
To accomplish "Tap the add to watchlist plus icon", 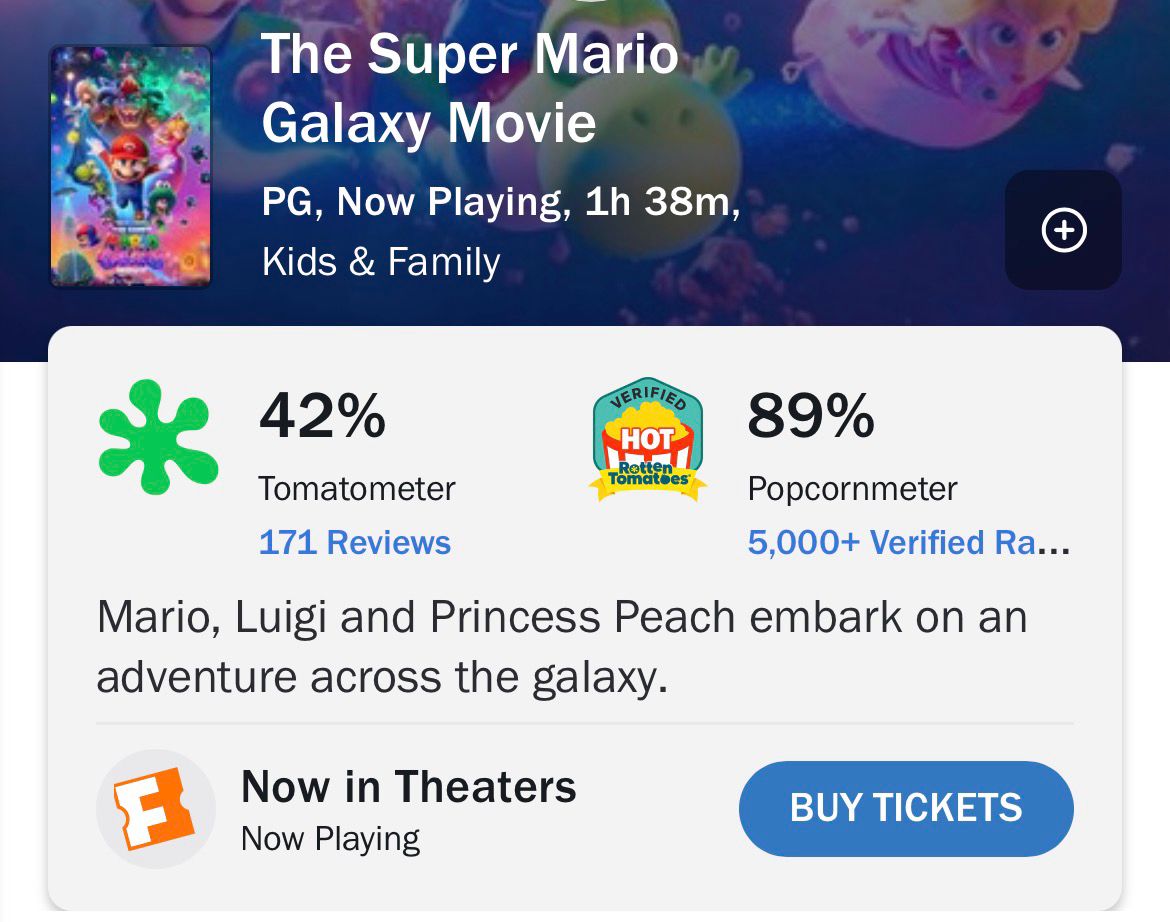I will pyautogui.click(x=1063, y=231).
